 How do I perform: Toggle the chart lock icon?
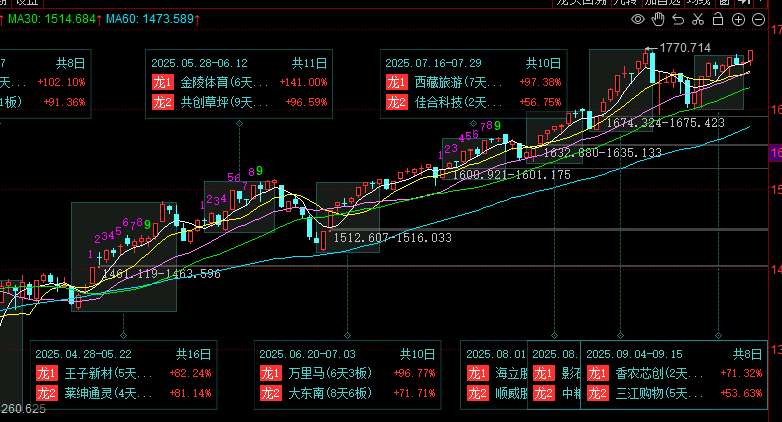718,19
